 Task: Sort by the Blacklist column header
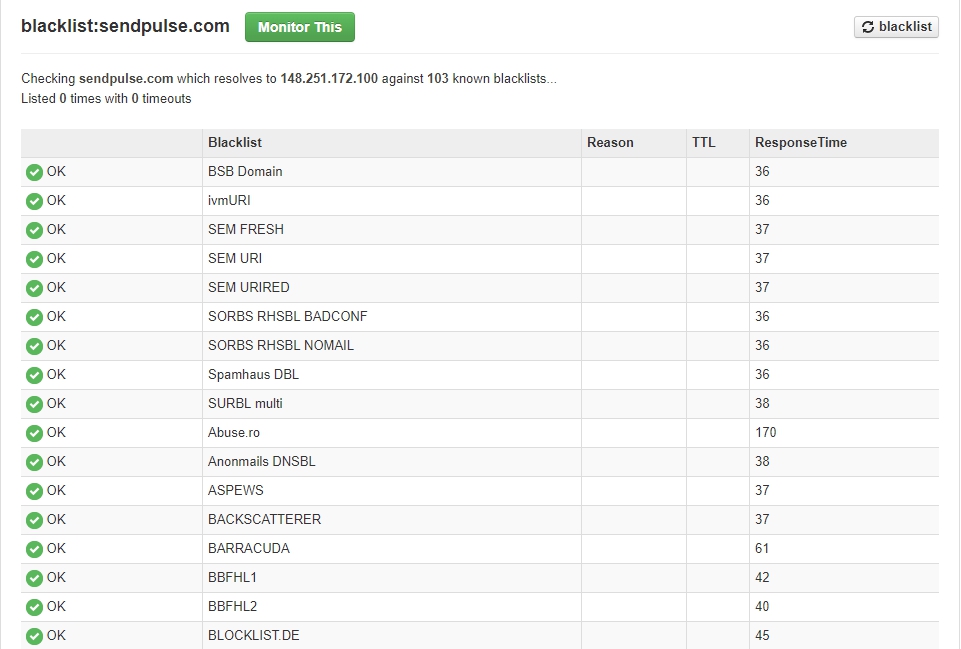pyautogui.click(x=235, y=143)
